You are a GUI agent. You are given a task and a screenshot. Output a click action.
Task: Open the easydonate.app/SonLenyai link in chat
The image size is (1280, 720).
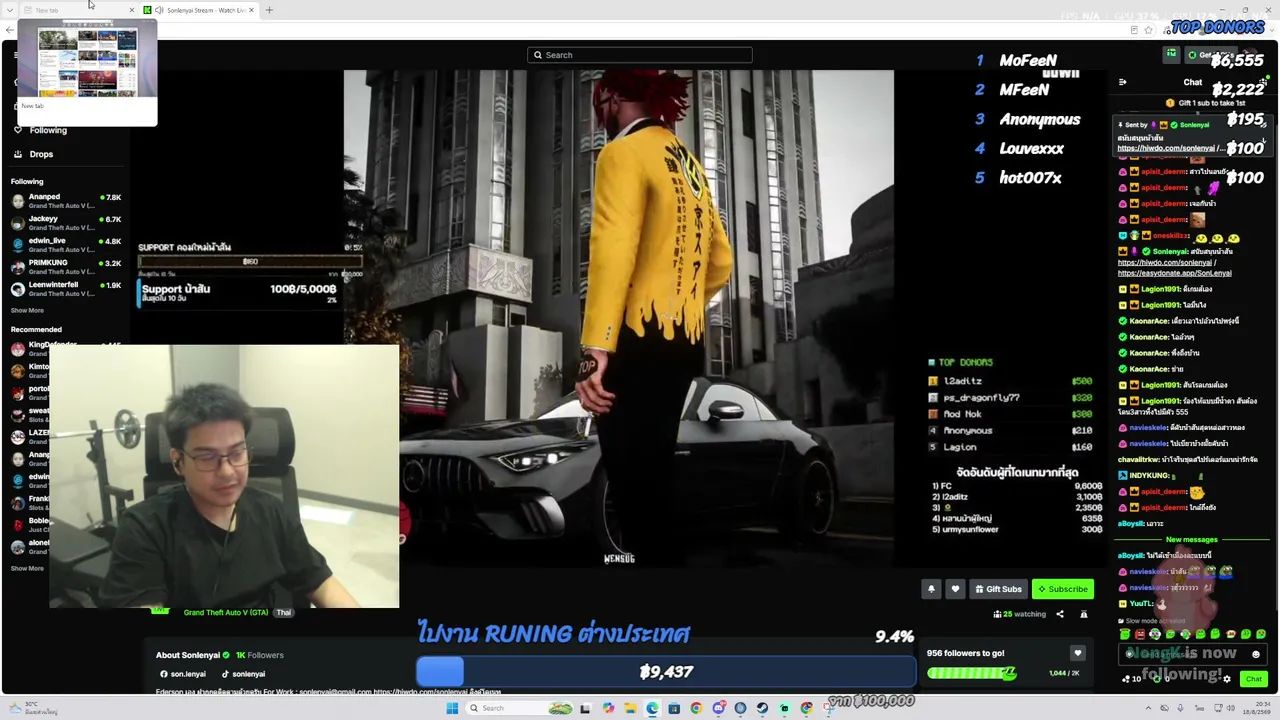click(x=1175, y=273)
